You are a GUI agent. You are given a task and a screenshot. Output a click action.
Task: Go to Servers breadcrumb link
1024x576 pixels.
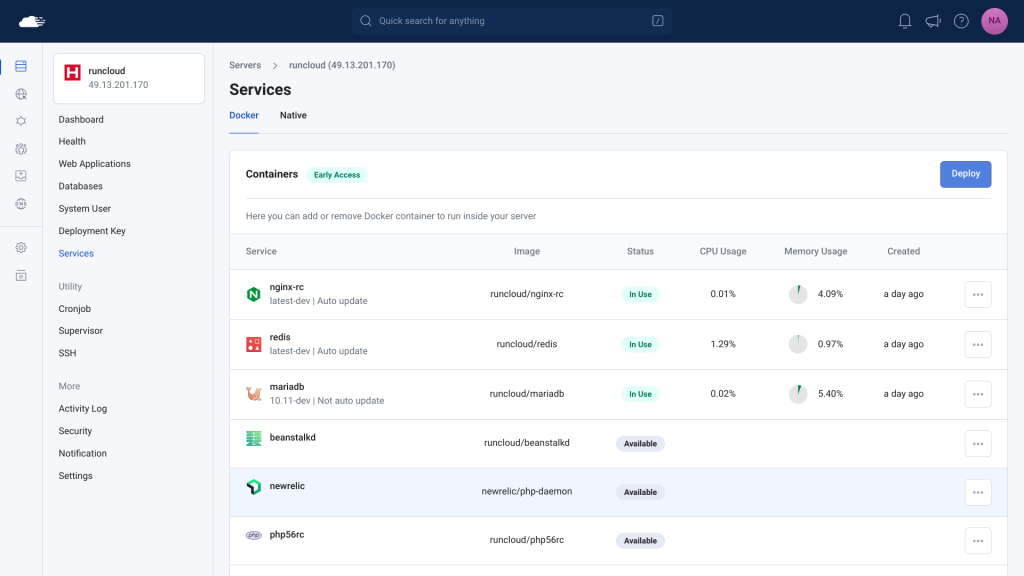[x=245, y=65]
